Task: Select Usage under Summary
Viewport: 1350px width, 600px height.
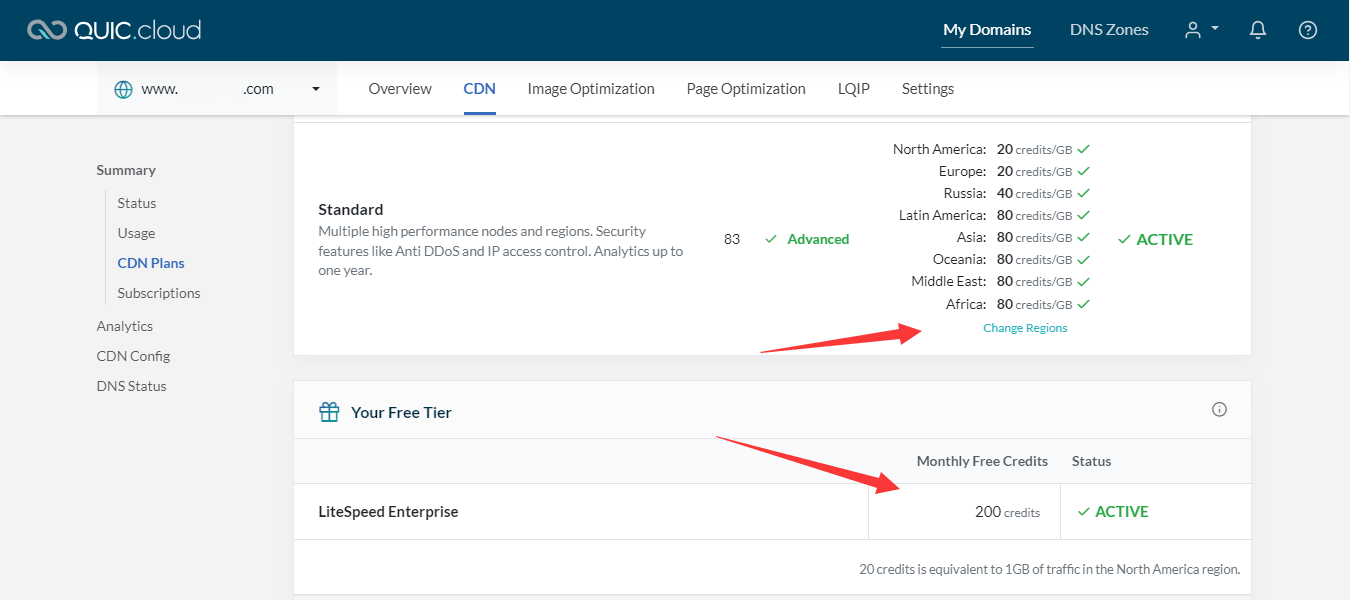Action: 136,233
